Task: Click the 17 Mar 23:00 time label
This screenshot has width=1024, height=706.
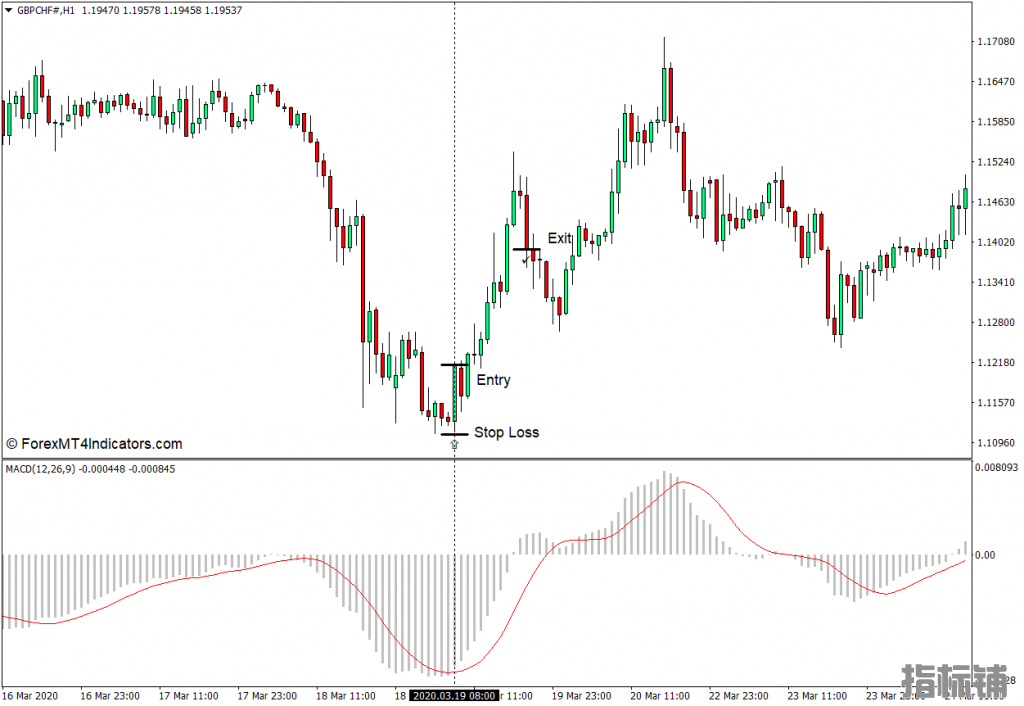Action: coord(267,696)
